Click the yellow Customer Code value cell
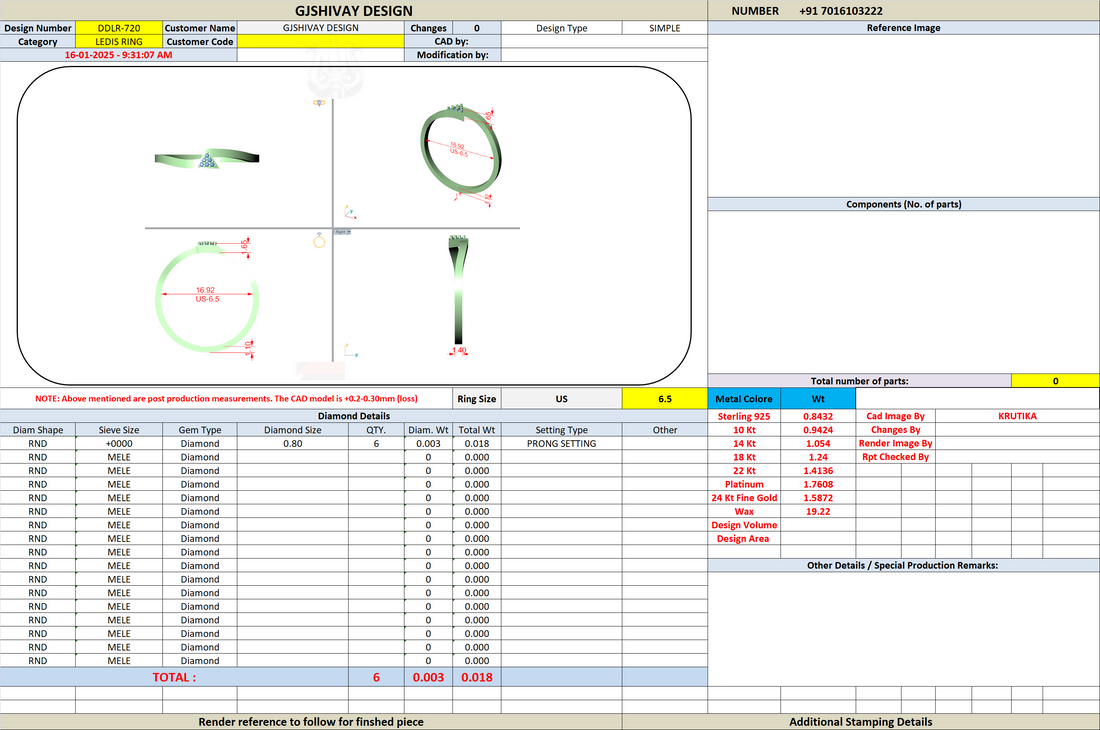Image resolution: width=1100 pixels, height=730 pixels. 321,41
